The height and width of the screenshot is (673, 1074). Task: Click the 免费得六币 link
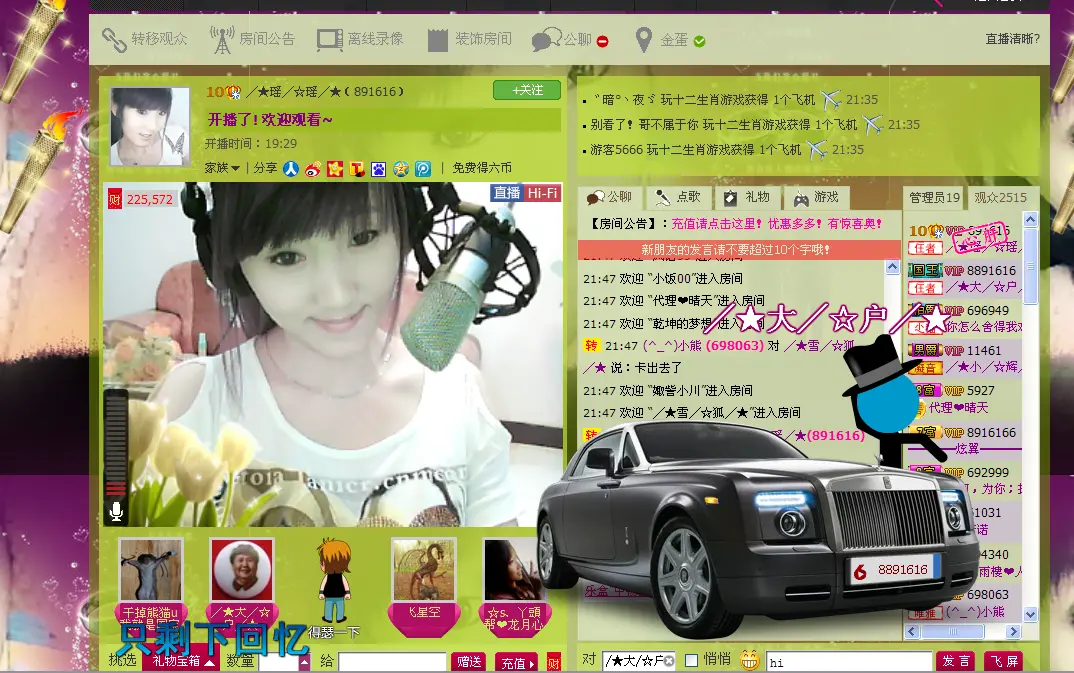pos(482,168)
